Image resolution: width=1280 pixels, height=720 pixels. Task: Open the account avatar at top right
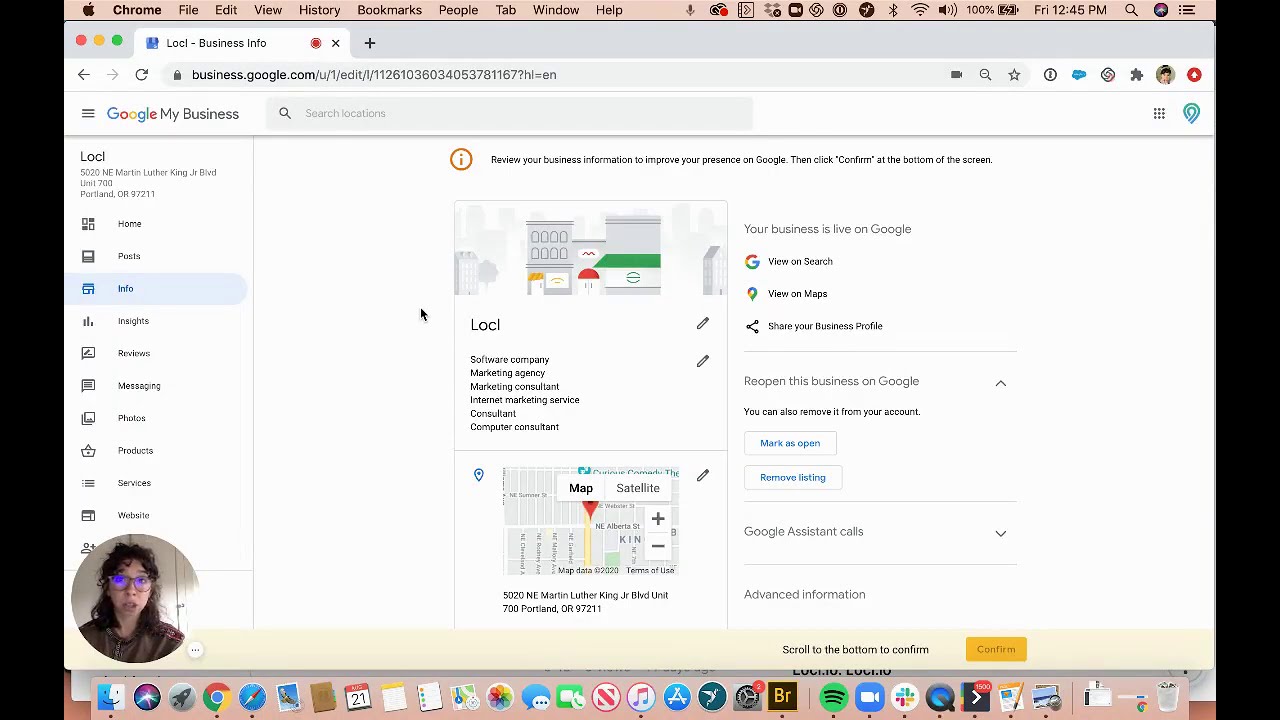tap(1191, 114)
